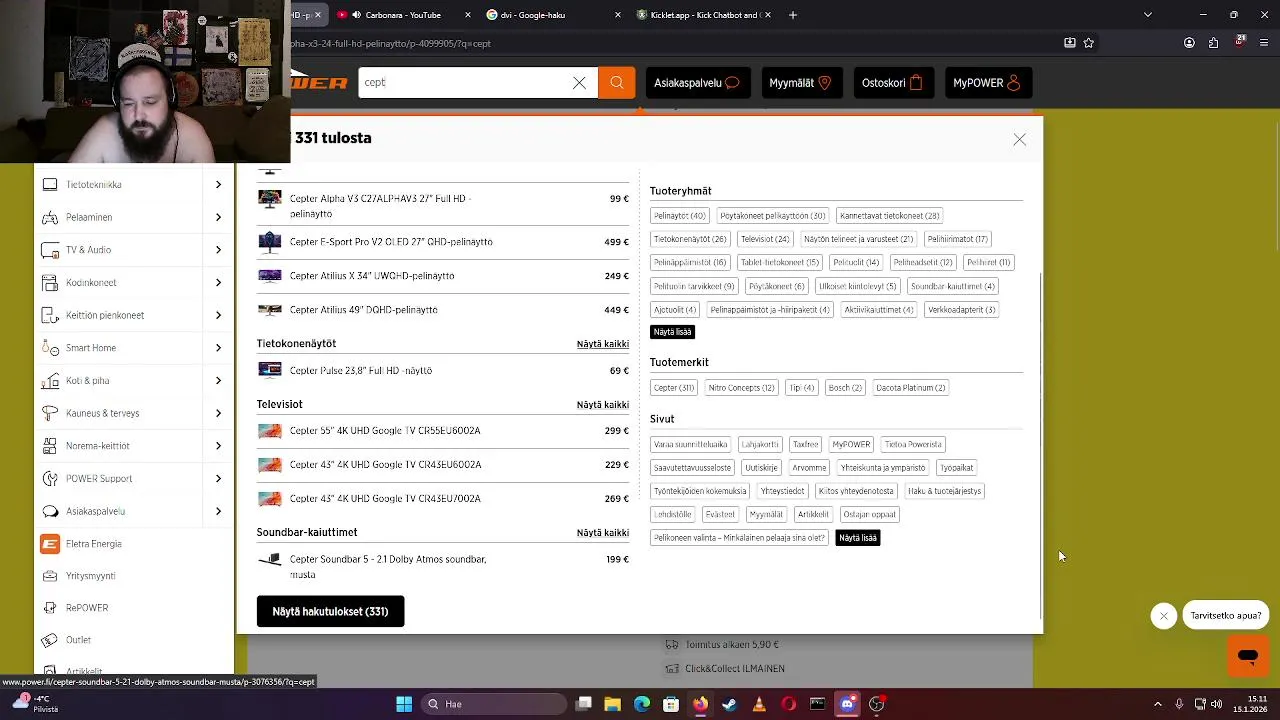The image size is (1280, 720).
Task: Select Cepter 43" TV CR43EU6002A result
Action: 443,465
